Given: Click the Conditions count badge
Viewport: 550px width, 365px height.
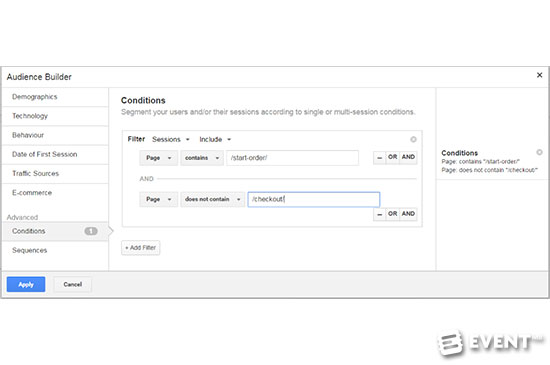Looking at the screenshot, I should (x=91, y=231).
